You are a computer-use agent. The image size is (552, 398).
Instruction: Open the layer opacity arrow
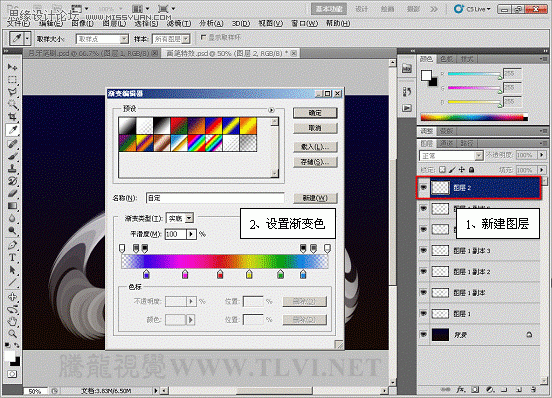542,155
